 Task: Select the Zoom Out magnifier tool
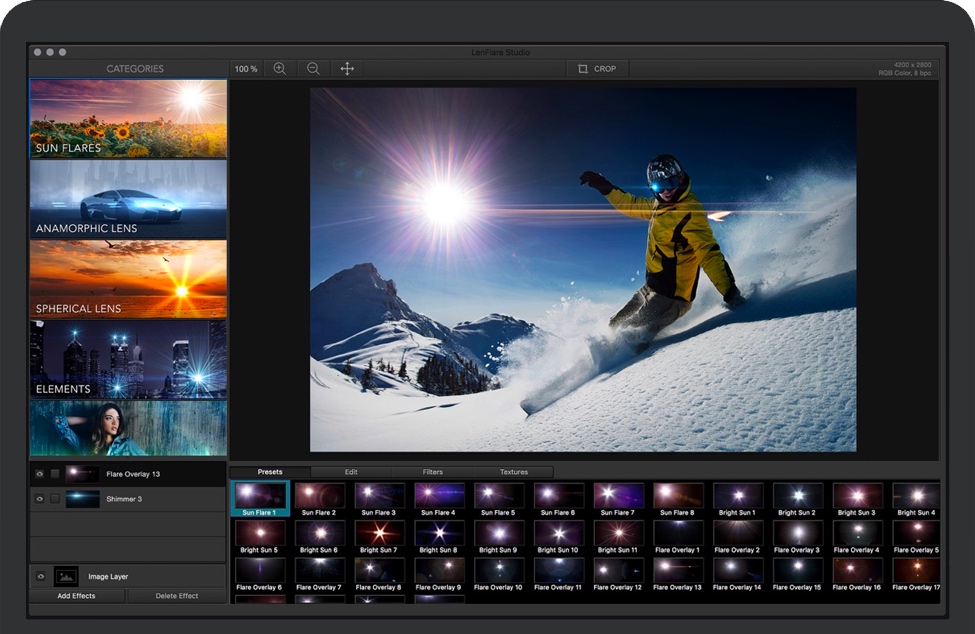(313, 68)
